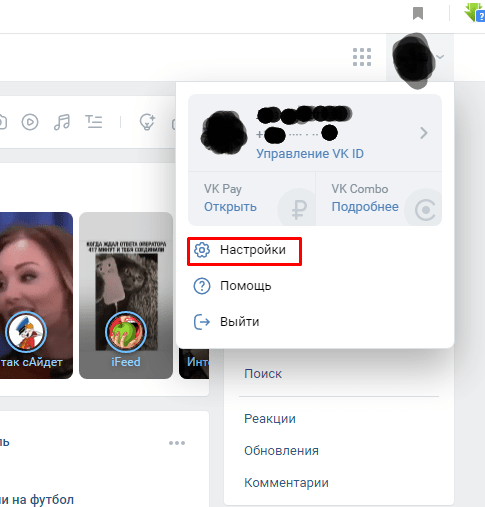Click Открыть under VK Pay

coord(230,207)
